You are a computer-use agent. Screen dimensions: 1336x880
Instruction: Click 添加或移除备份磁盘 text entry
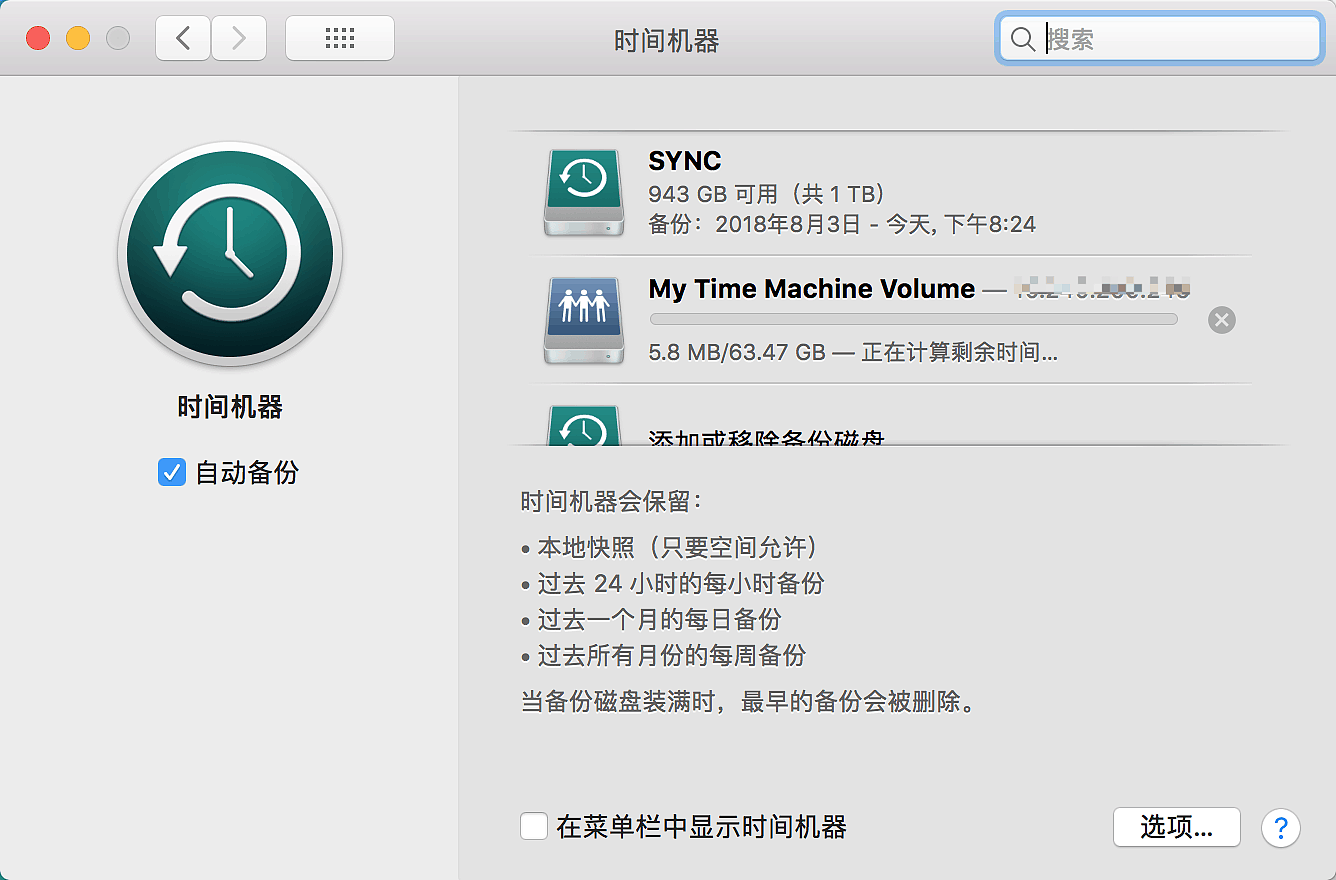click(766, 437)
